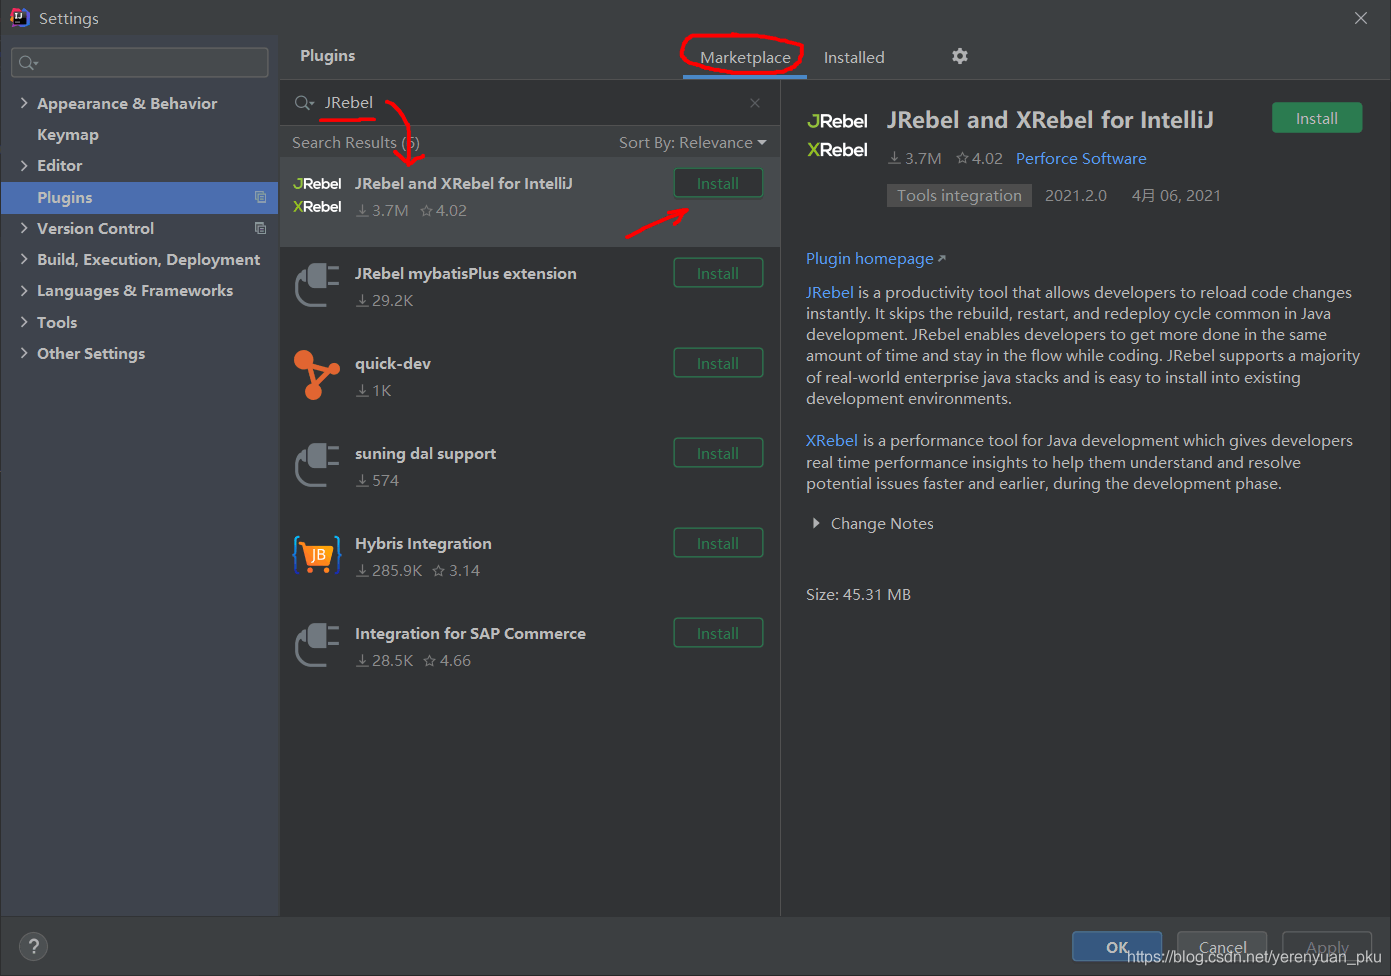Click the plugin search magnifier icon
This screenshot has width=1391, height=976.
click(x=304, y=103)
